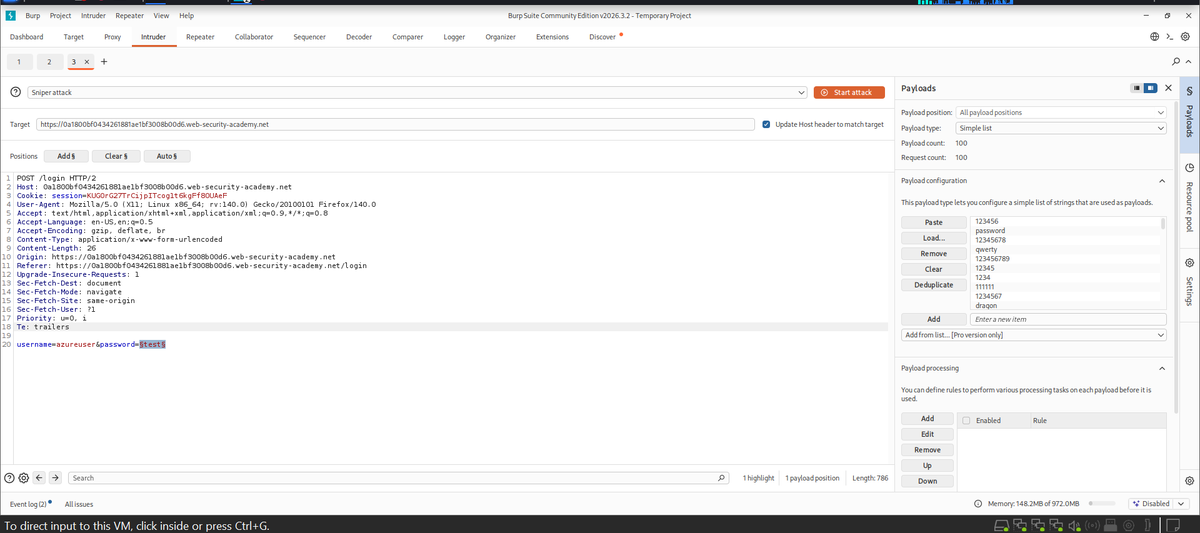Toggle the Enabled rule checkbox header

pyautogui.click(x=966, y=420)
